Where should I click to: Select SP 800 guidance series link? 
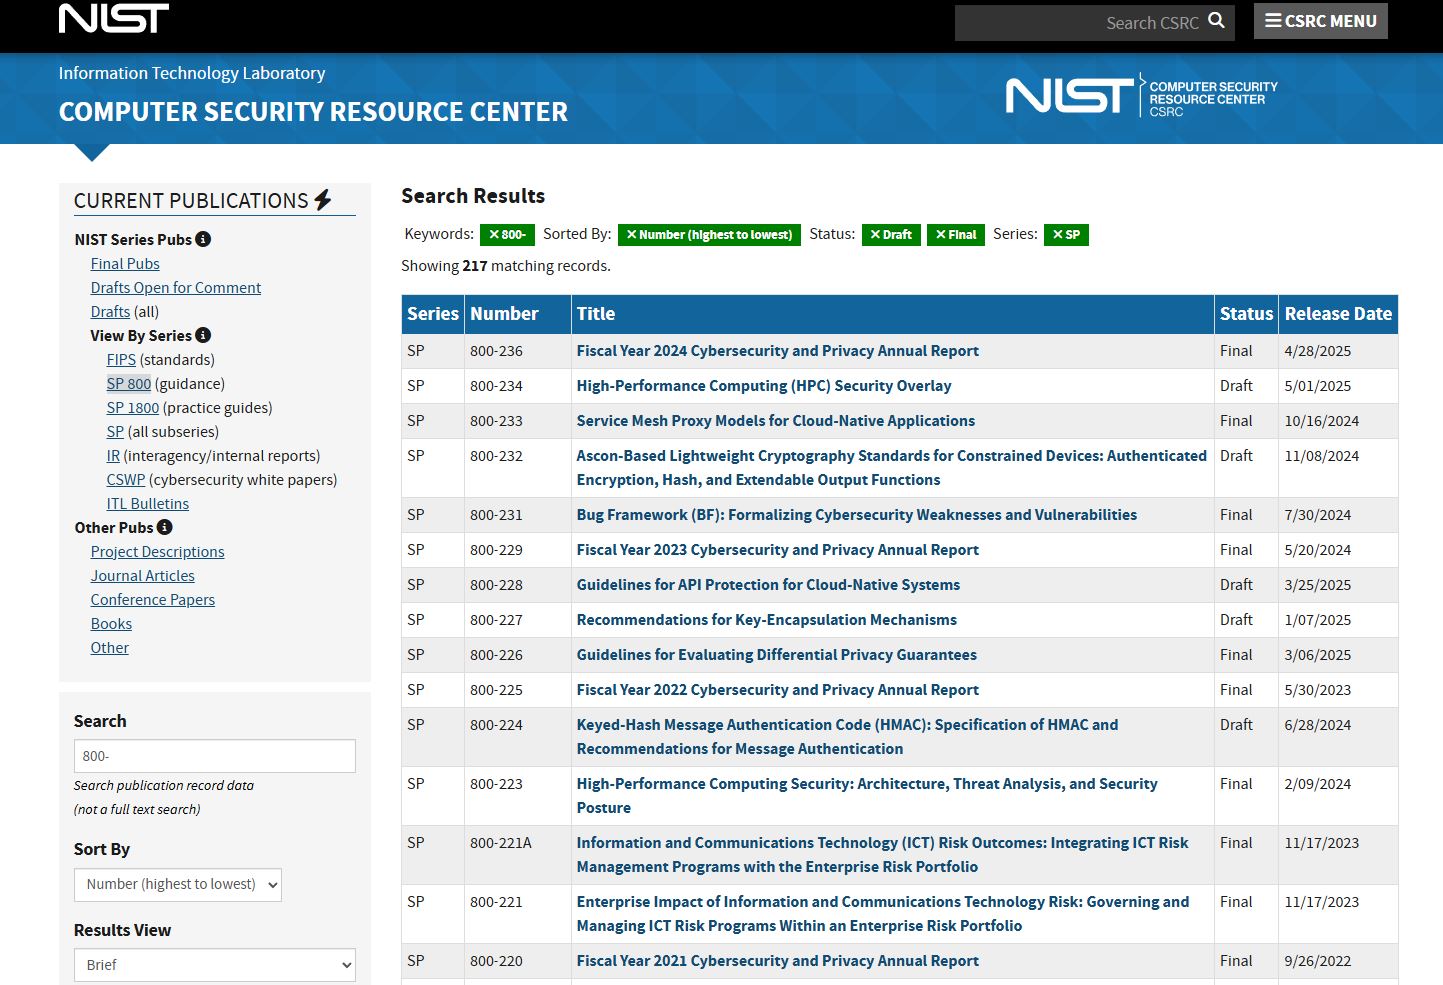point(129,383)
